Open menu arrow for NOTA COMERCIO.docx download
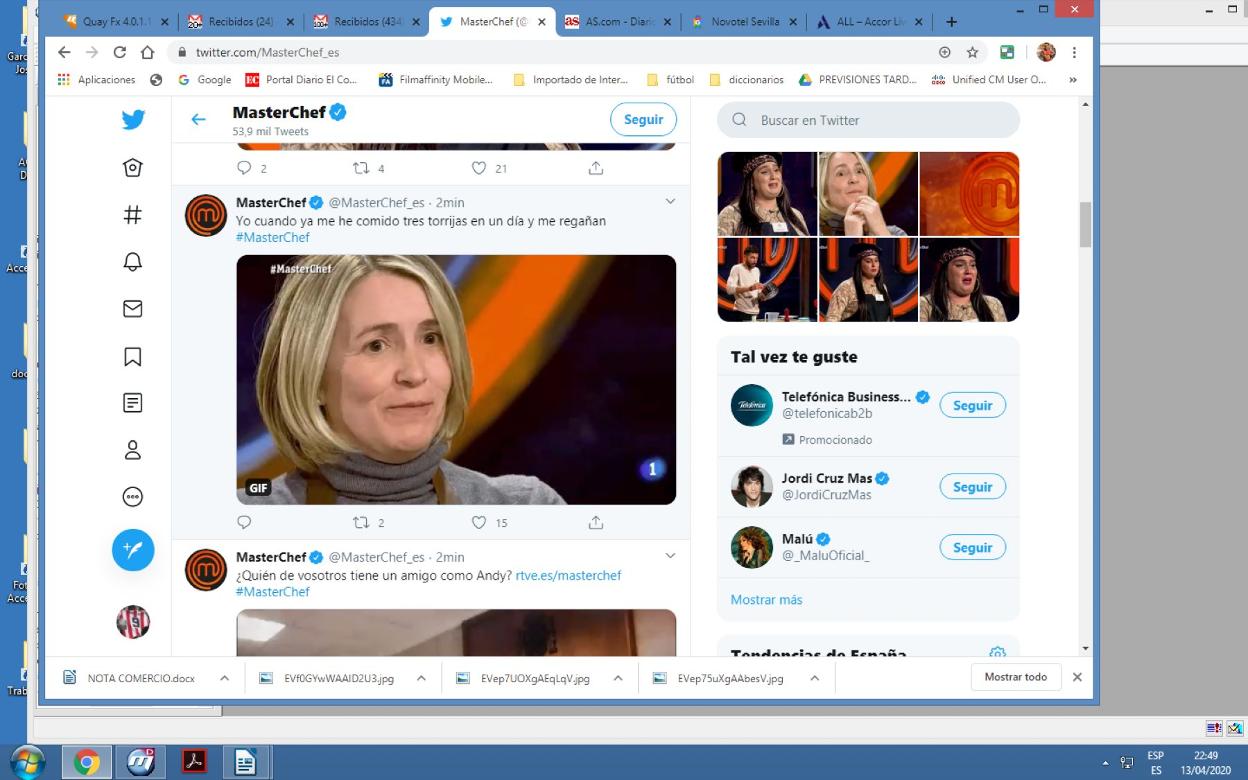Image resolution: width=1248 pixels, height=780 pixels. point(224,678)
